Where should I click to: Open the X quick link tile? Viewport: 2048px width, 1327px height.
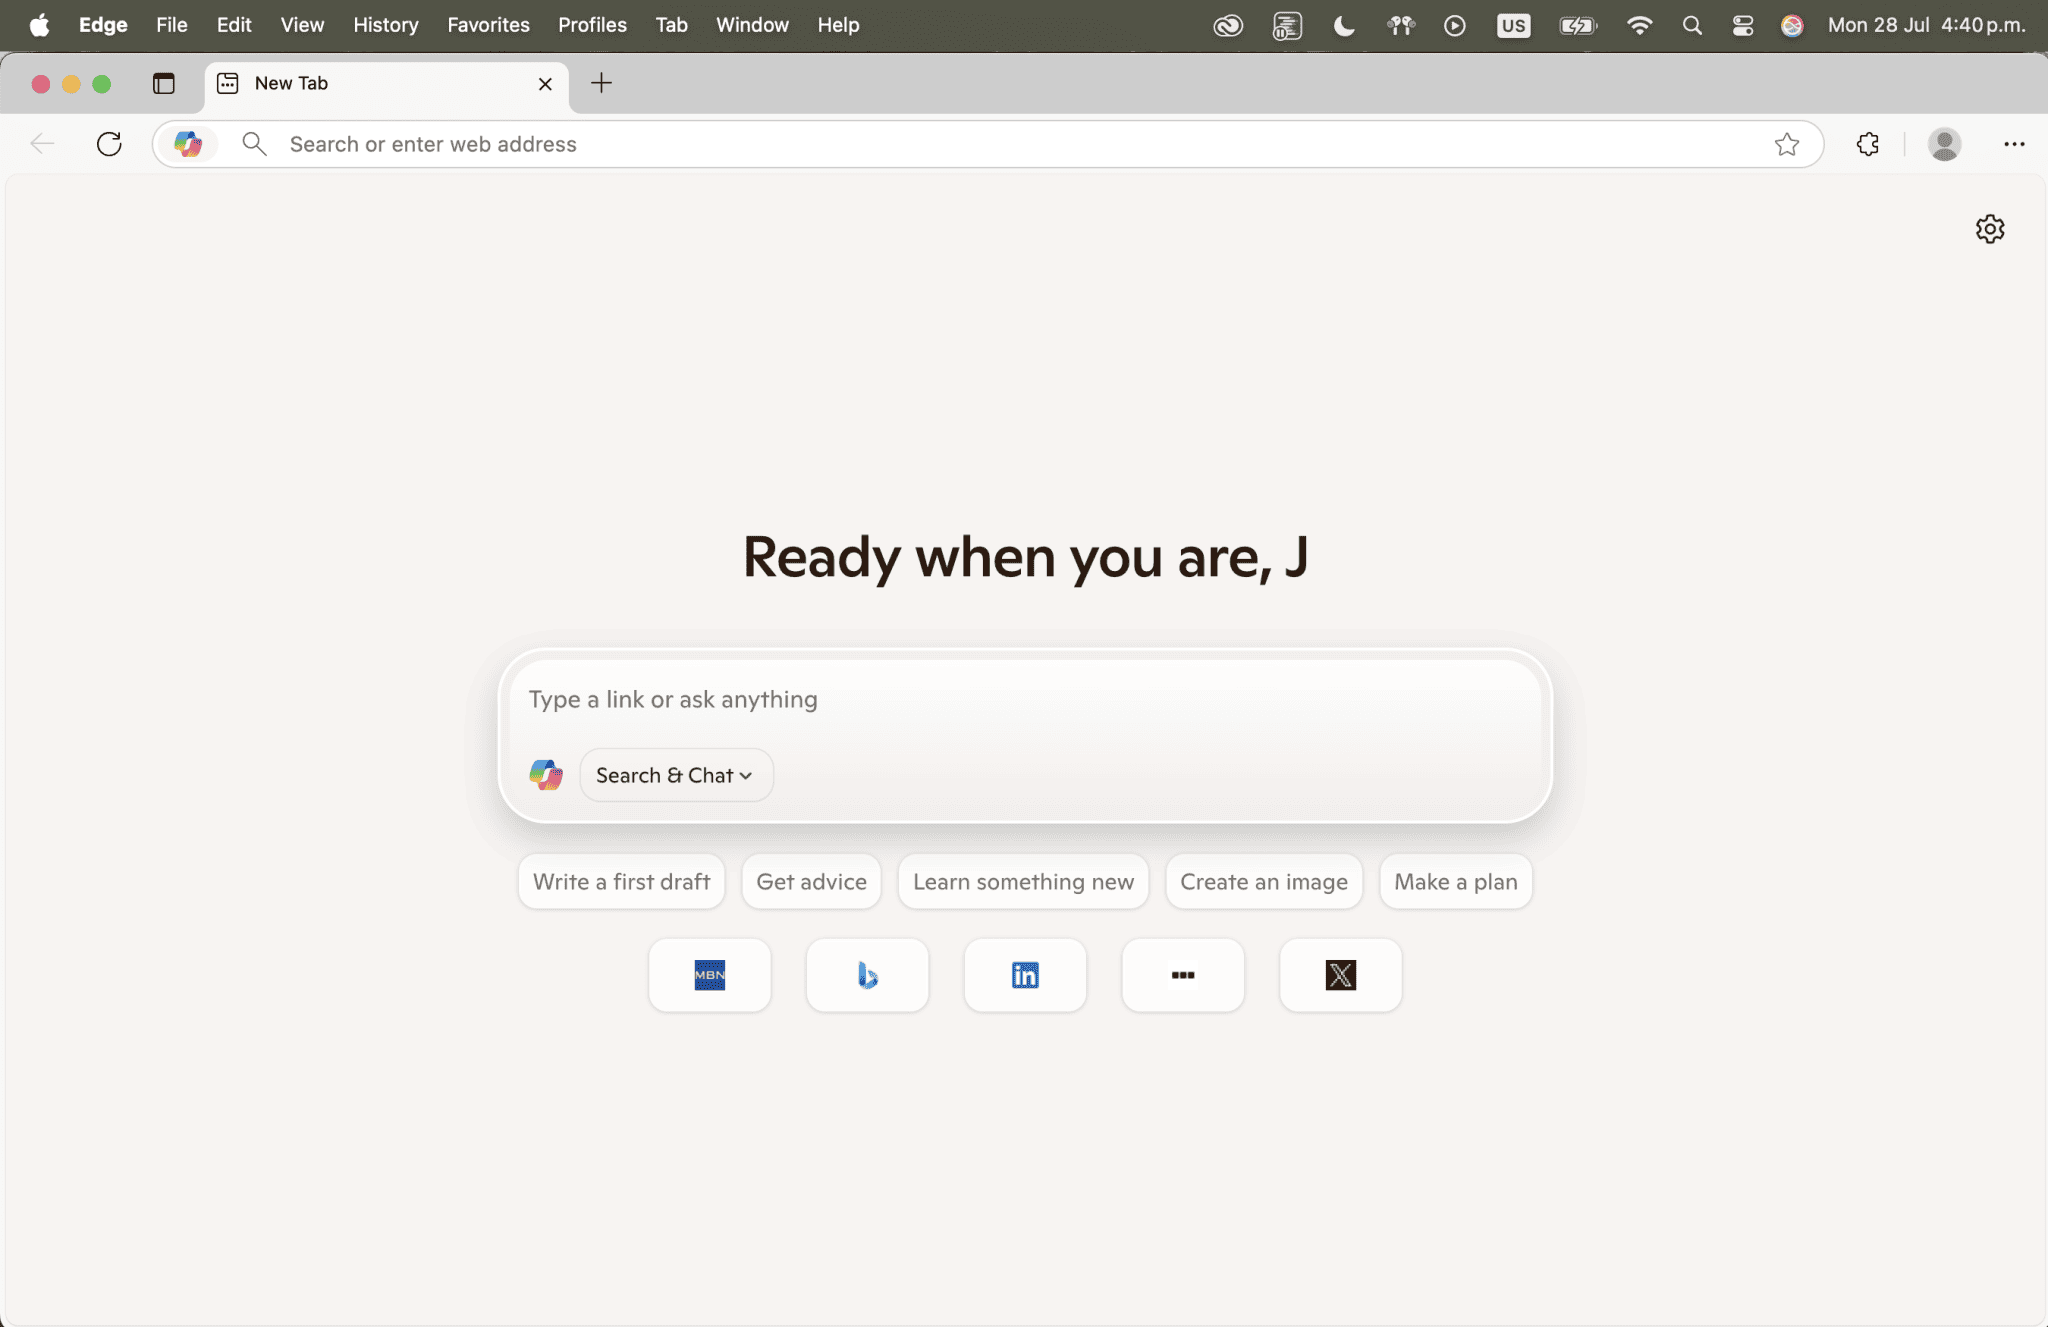pos(1340,975)
